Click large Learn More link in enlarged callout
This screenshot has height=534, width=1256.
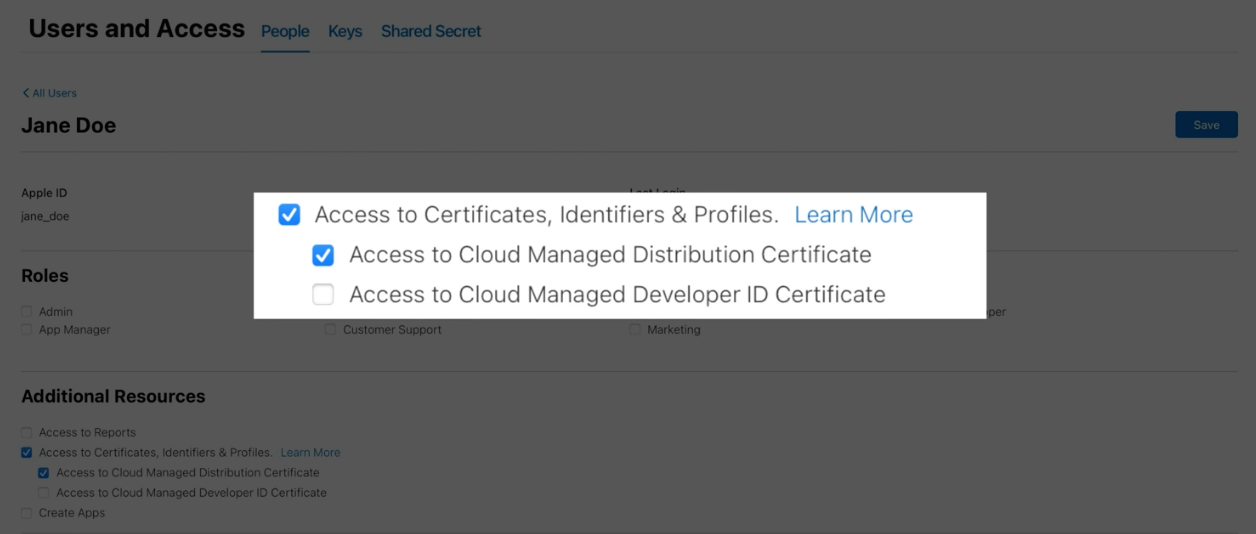point(853,215)
